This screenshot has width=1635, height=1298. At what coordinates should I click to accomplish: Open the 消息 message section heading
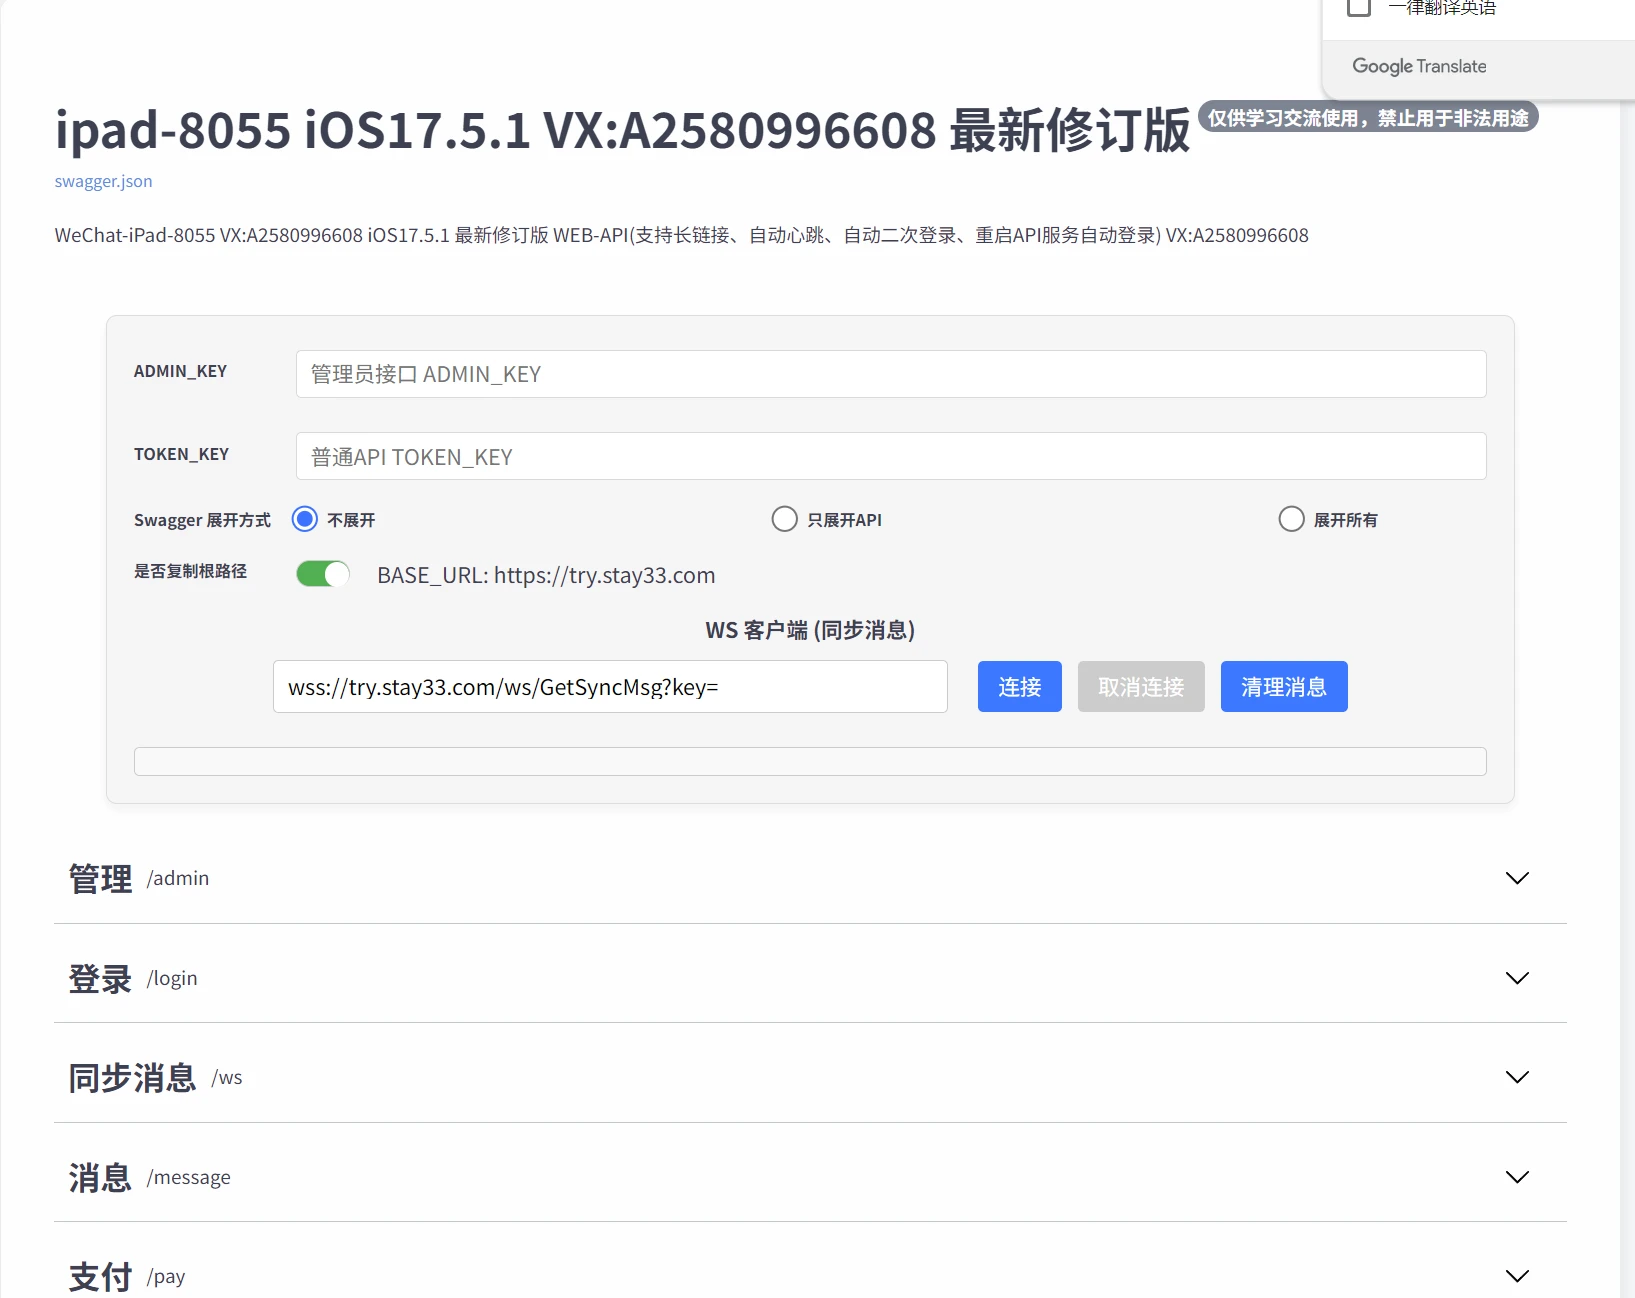[x=100, y=1177]
